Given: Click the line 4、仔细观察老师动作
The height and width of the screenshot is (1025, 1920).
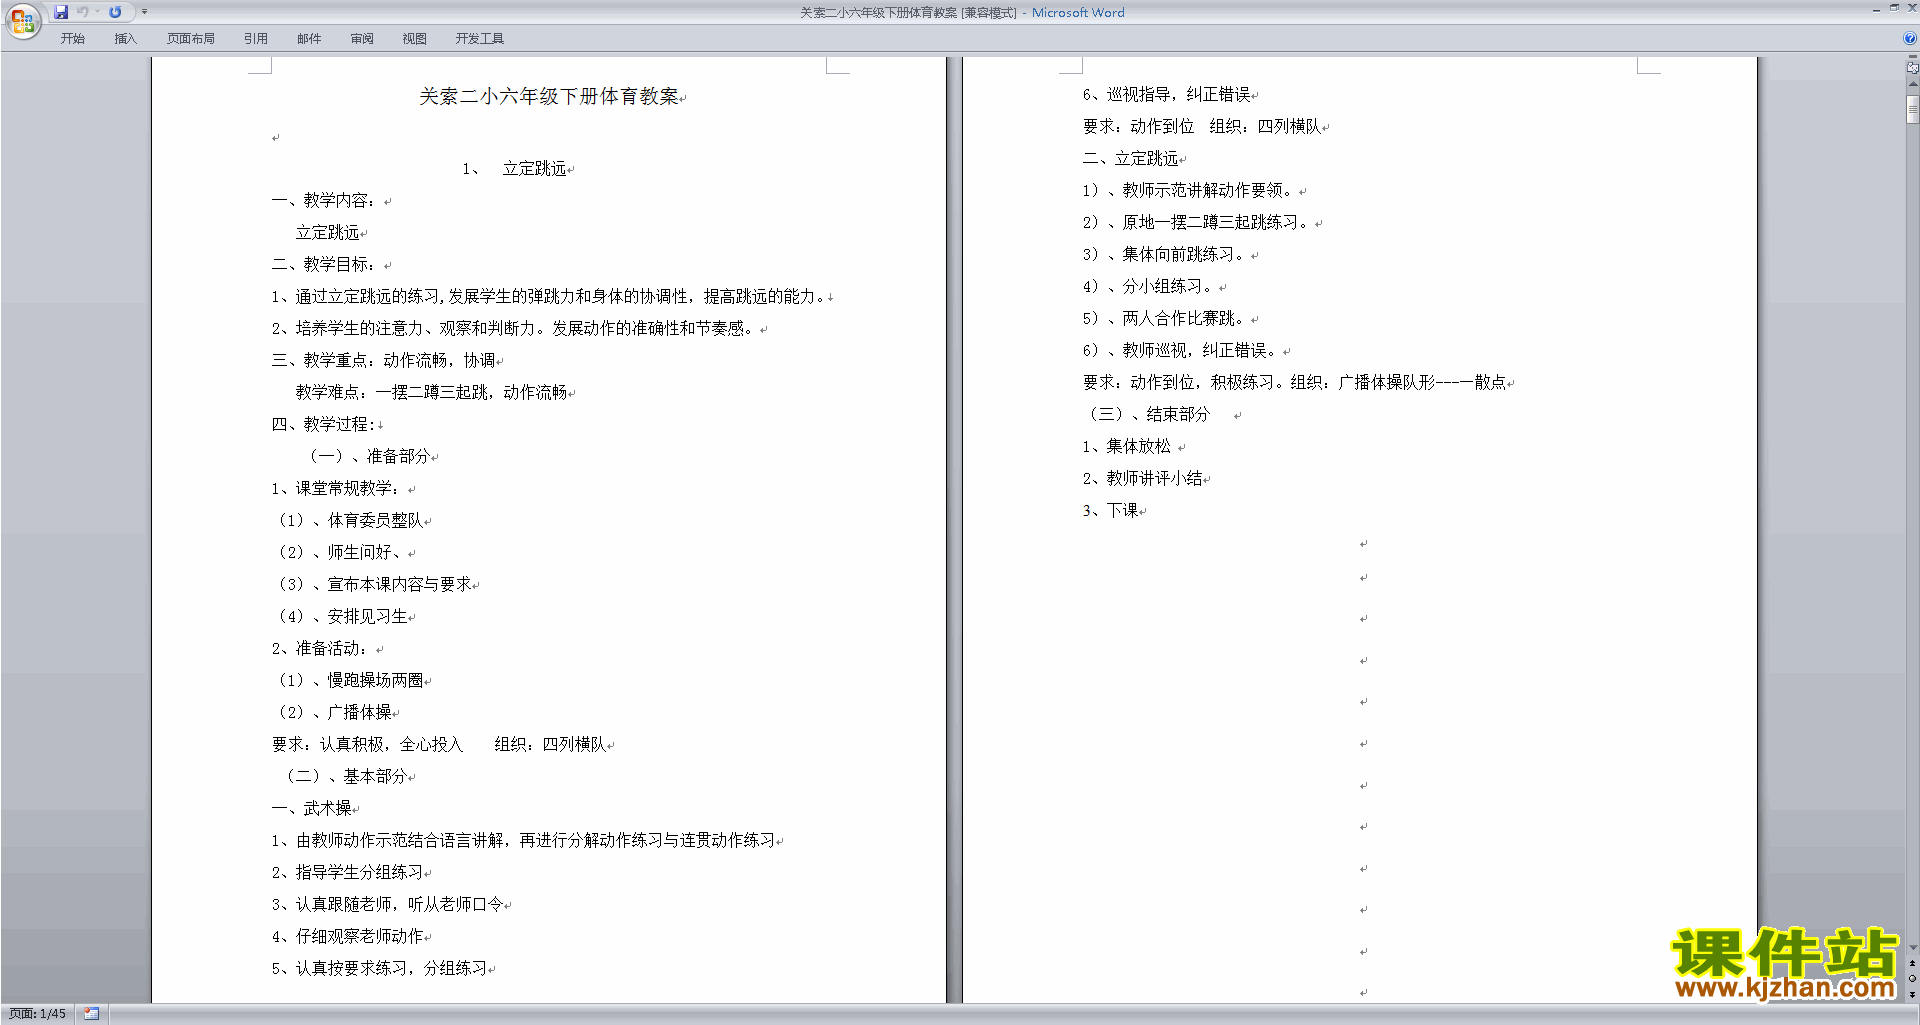Looking at the screenshot, I should click(x=348, y=936).
